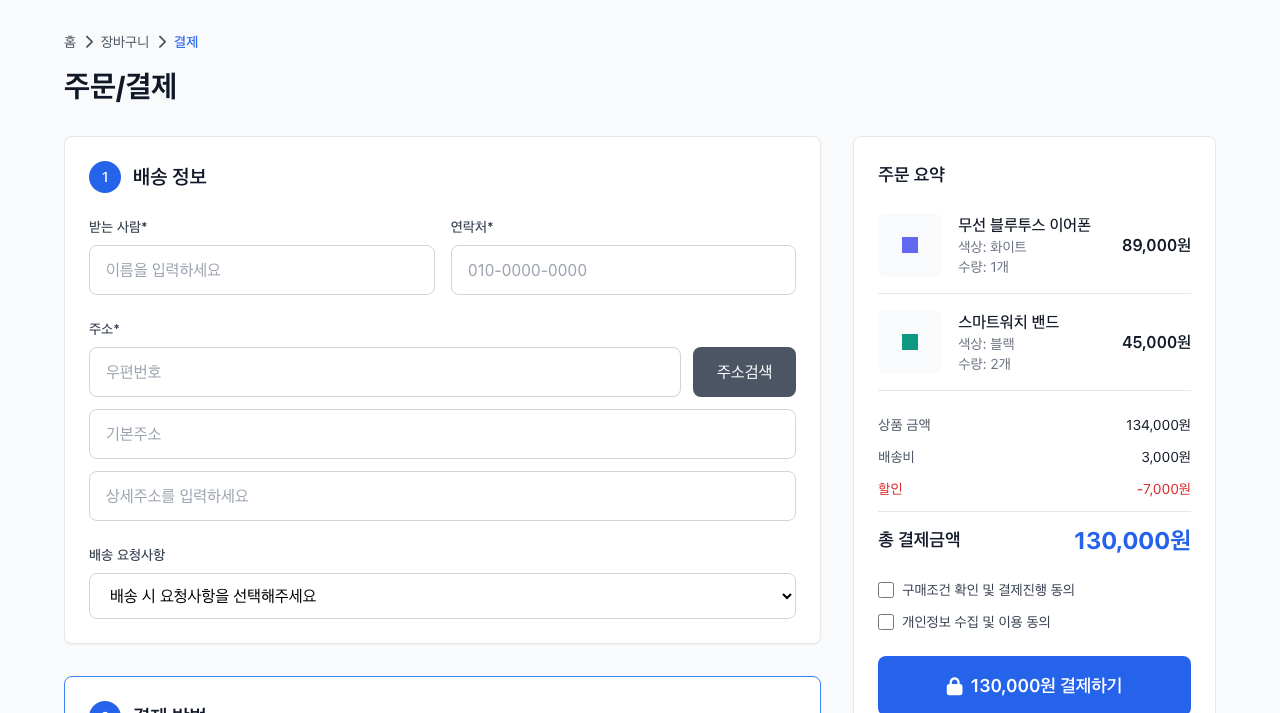Go to 장바구니 breadcrumb link
The width and height of the screenshot is (1280, 713).
[125, 42]
